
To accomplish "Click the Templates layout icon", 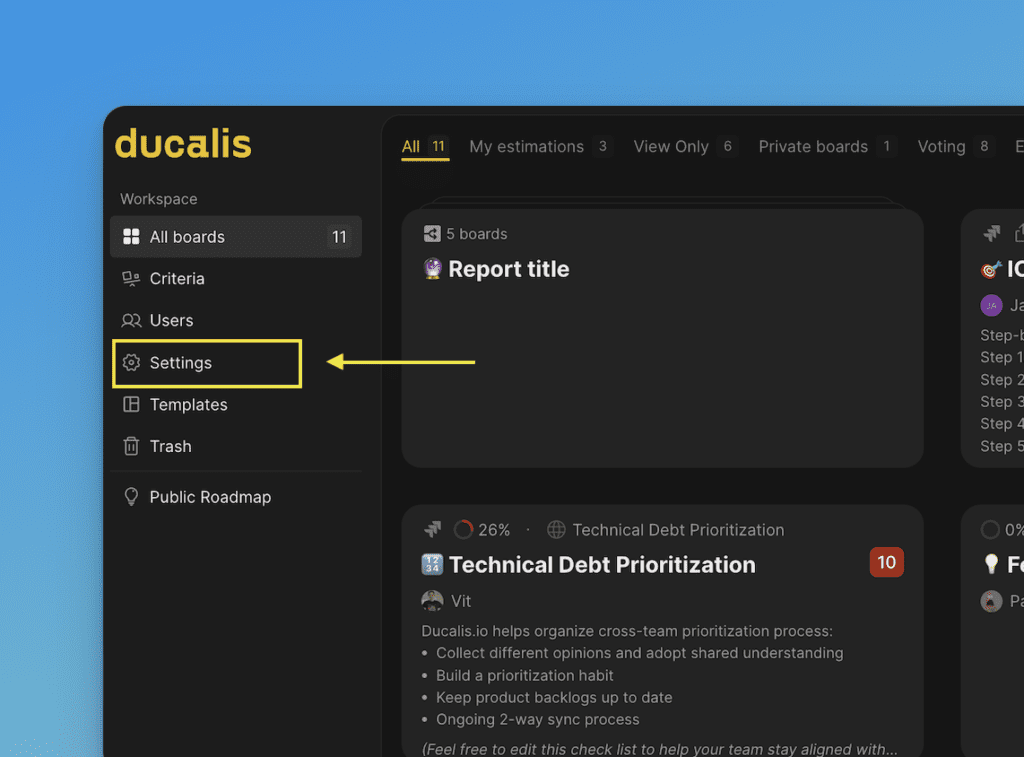I will pos(131,405).
